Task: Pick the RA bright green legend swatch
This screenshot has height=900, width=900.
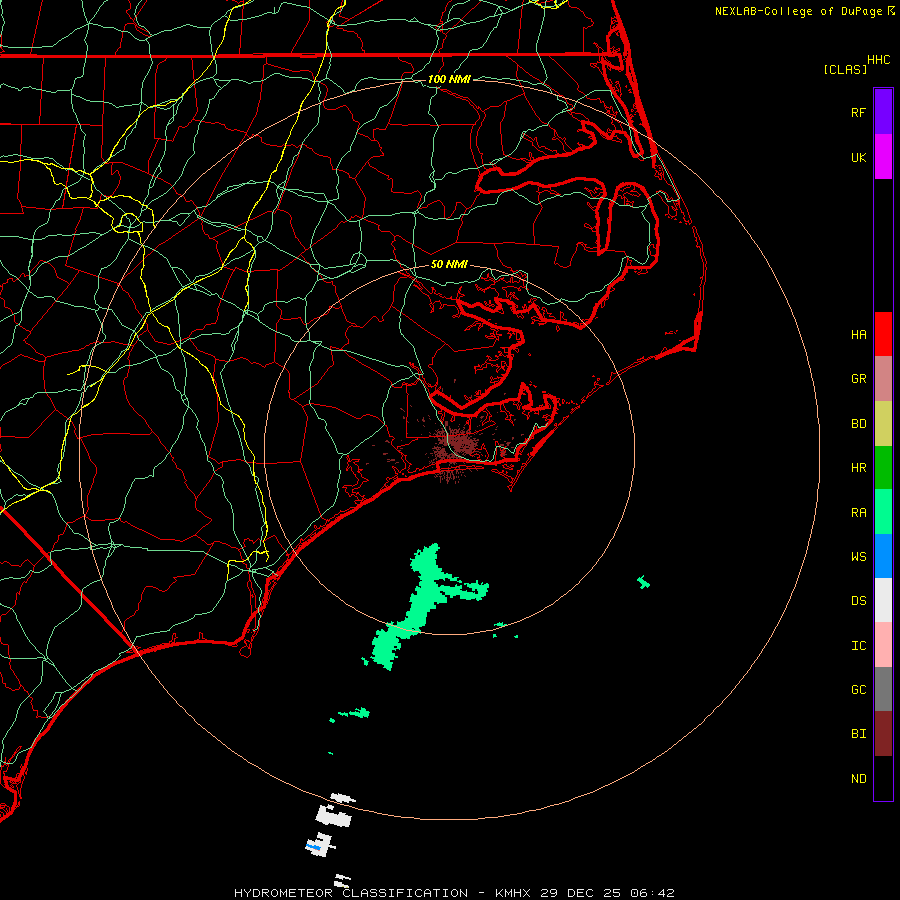Action: (883, 512)
